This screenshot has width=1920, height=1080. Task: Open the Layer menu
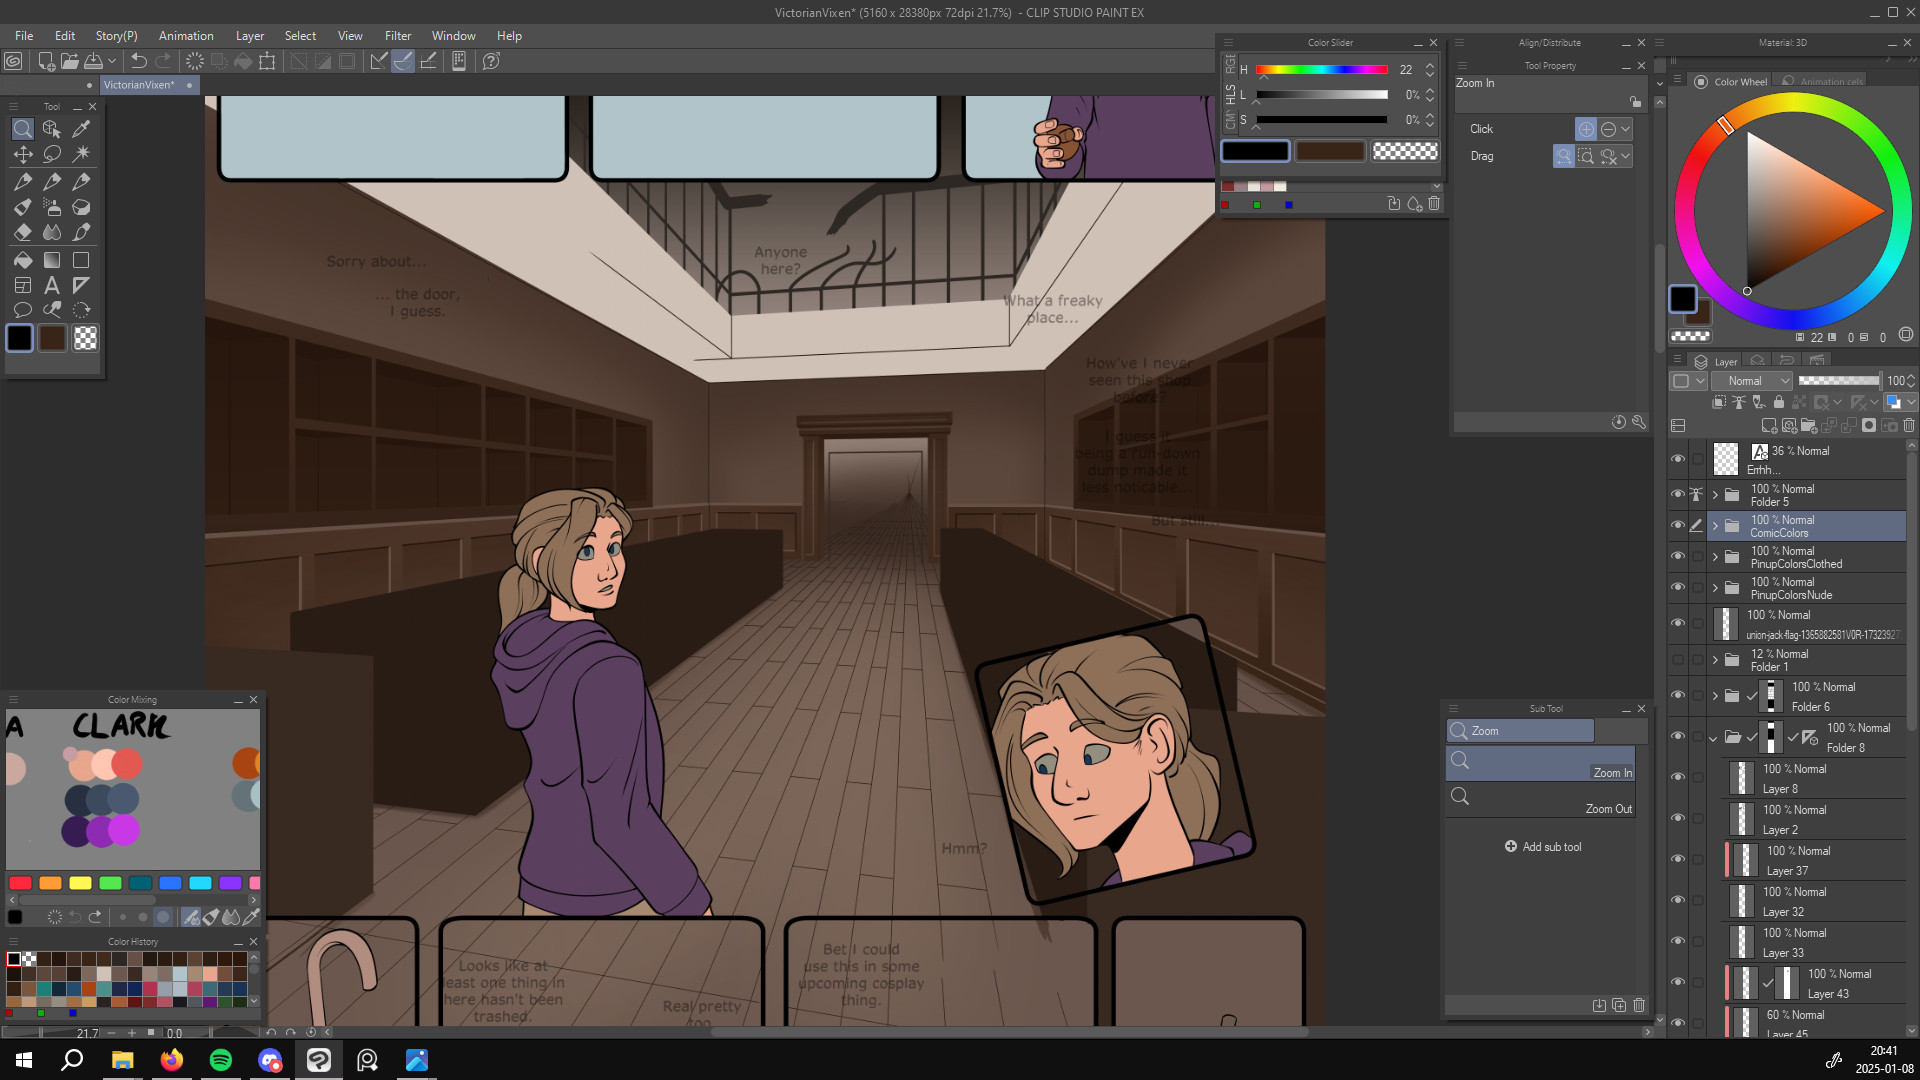[250, 36]
